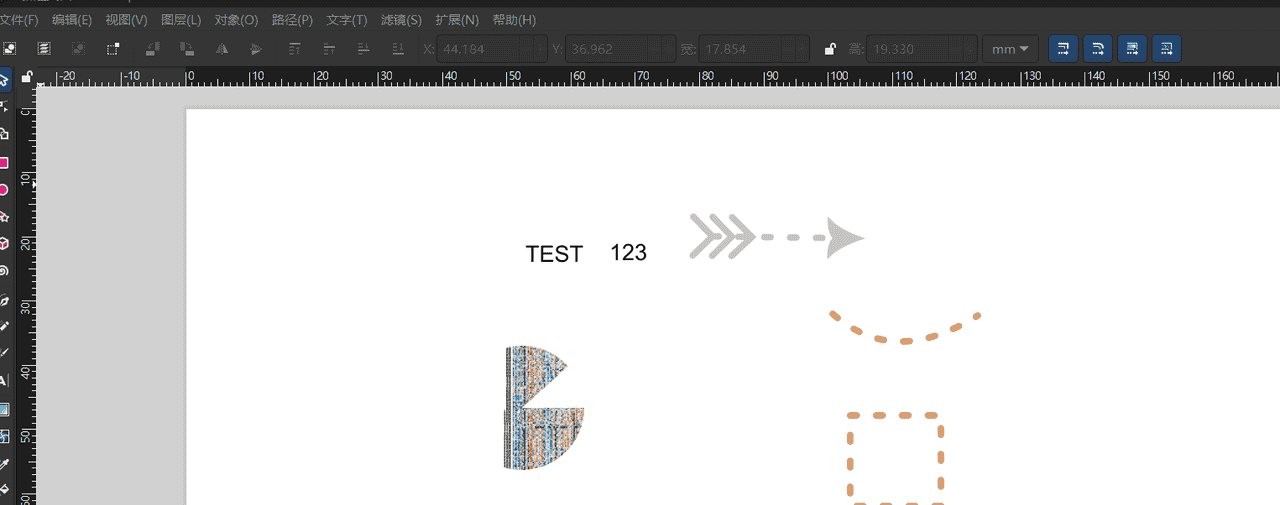
Task: Select the Rectangle tool
Action: coord(4,163)
